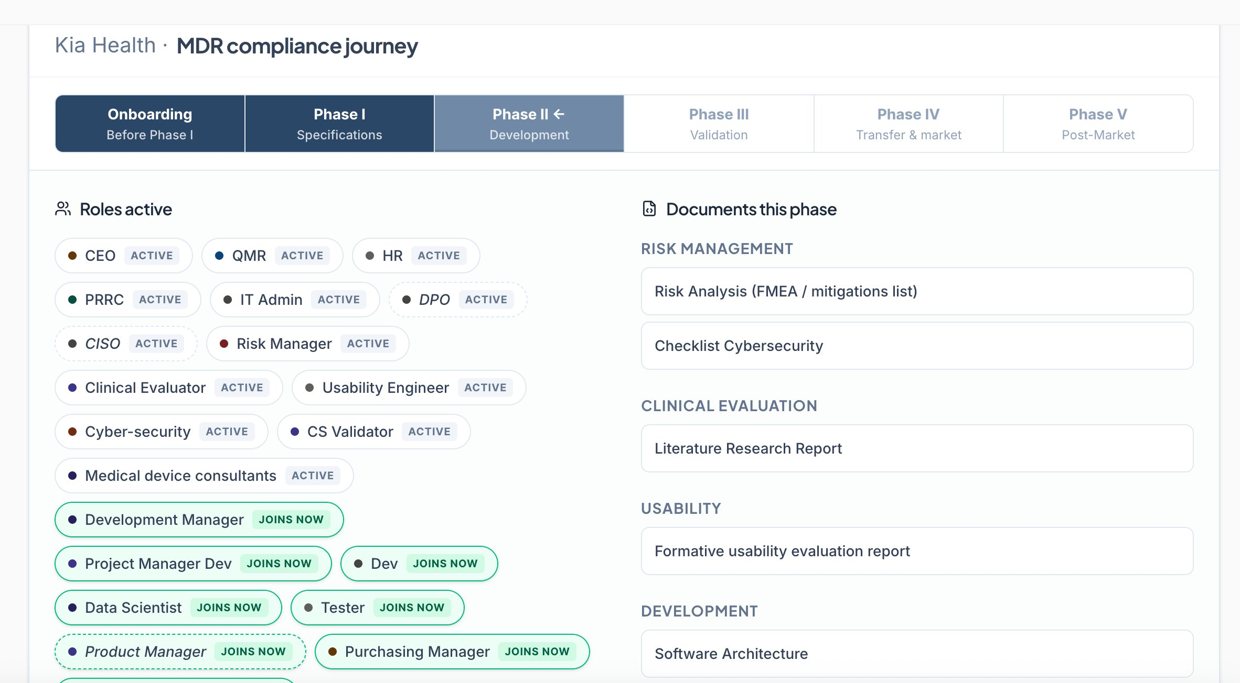Click the Tester role chip
1240x683 pixels.
click(378, 607)
